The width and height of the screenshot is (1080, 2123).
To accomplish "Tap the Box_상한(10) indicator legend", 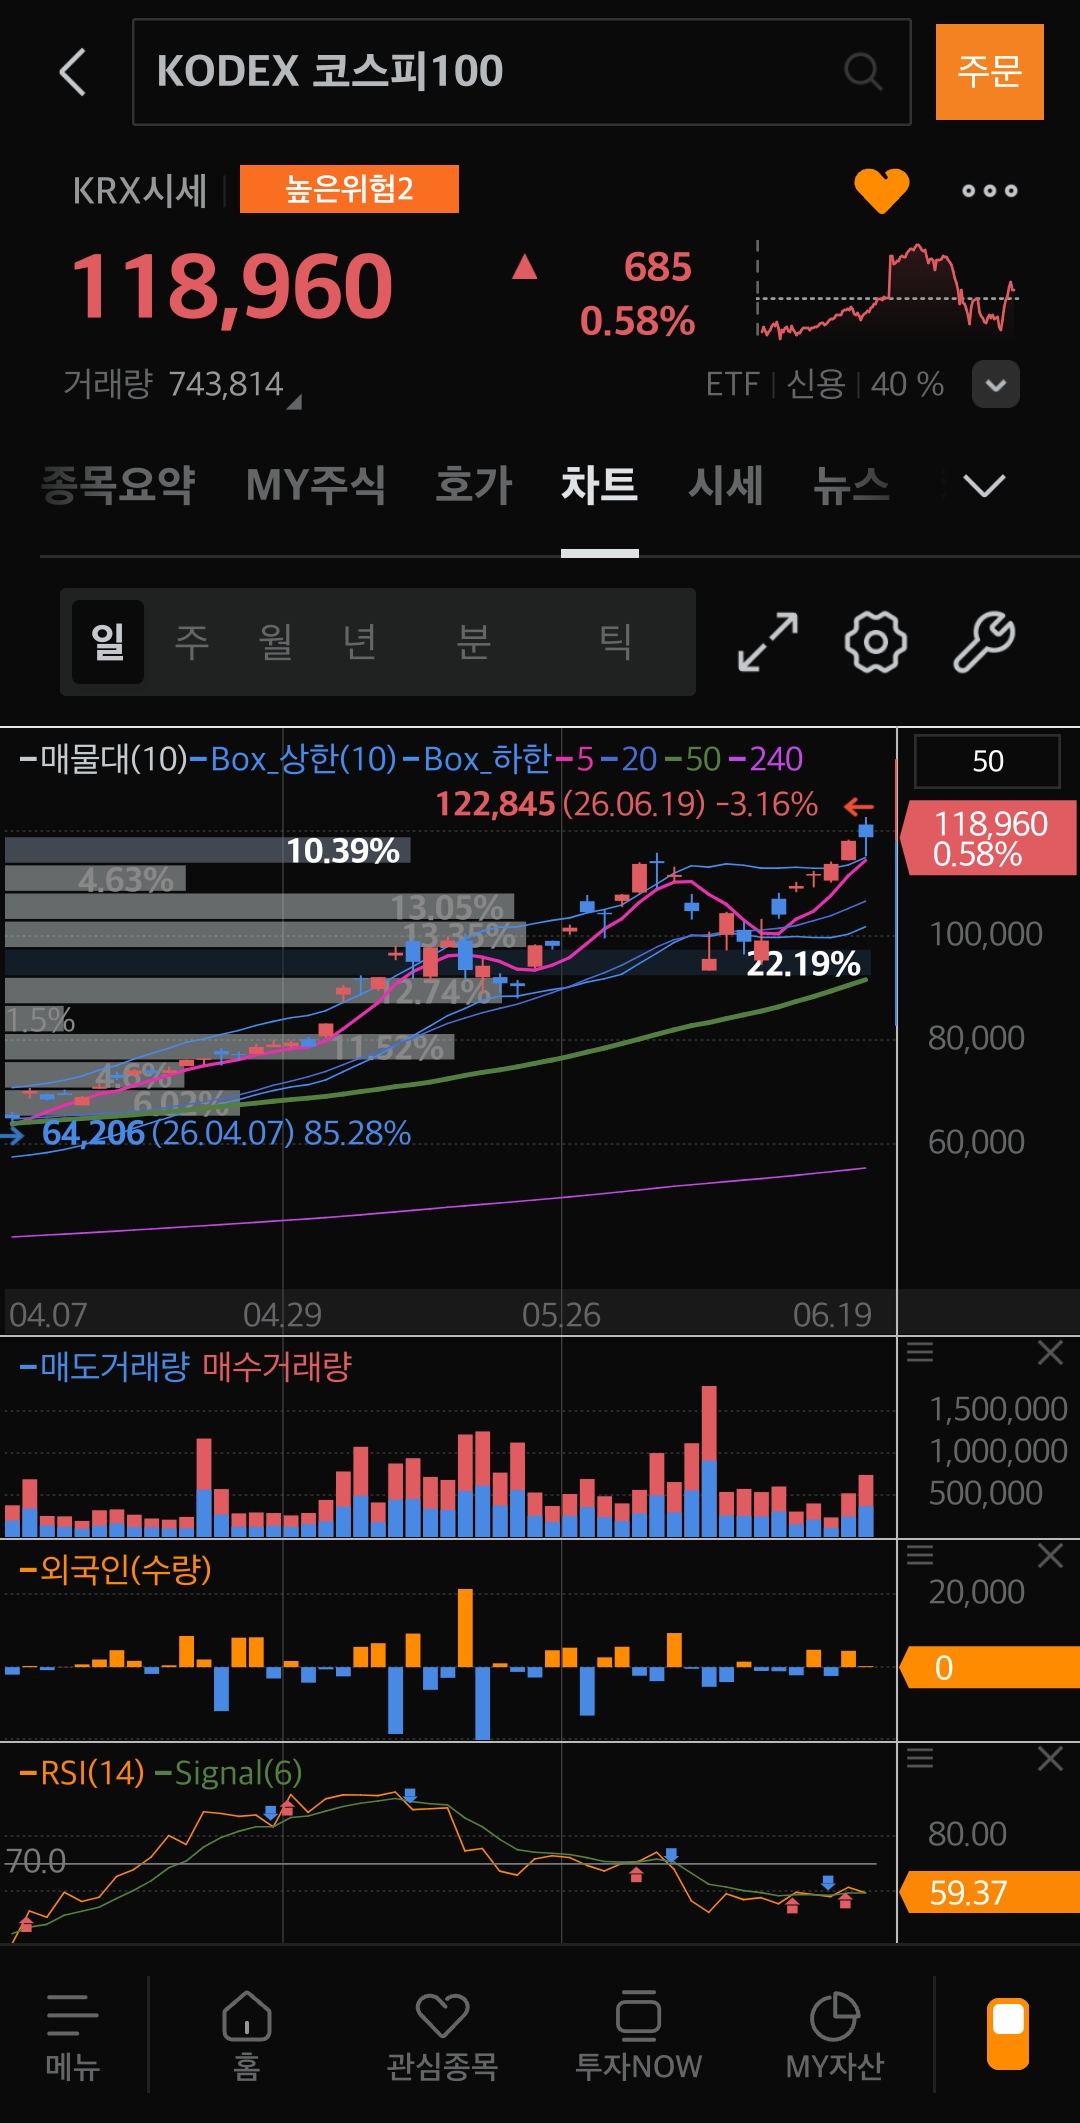I will (x=294, y=760).
